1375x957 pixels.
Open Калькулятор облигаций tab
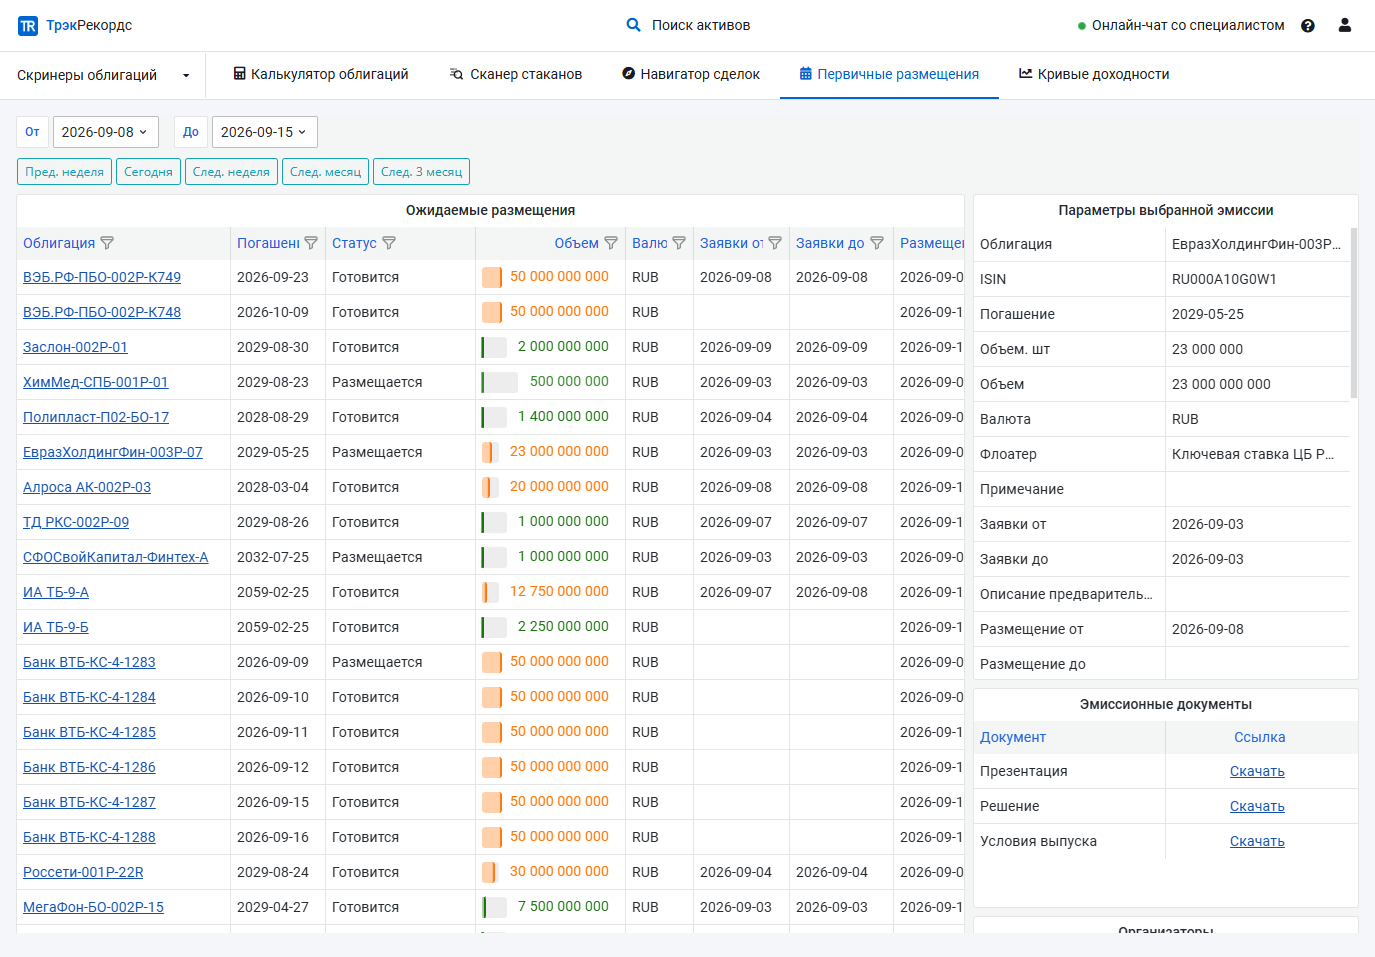[x=321, y=74]
